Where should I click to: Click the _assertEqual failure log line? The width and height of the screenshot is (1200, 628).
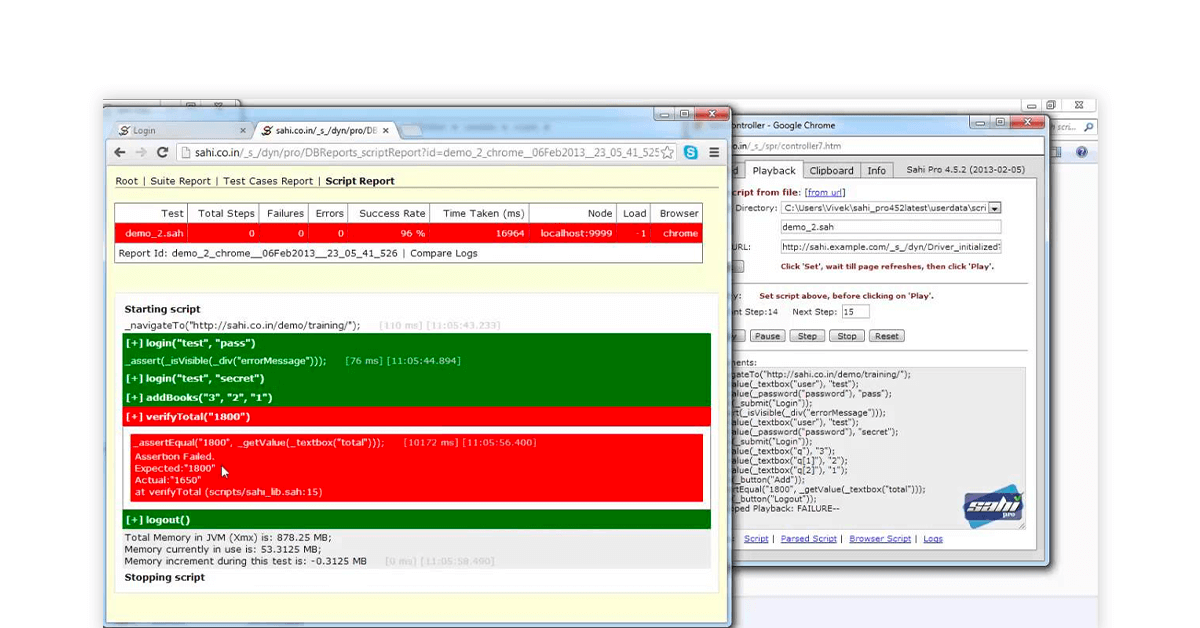[x=257, y=442]
